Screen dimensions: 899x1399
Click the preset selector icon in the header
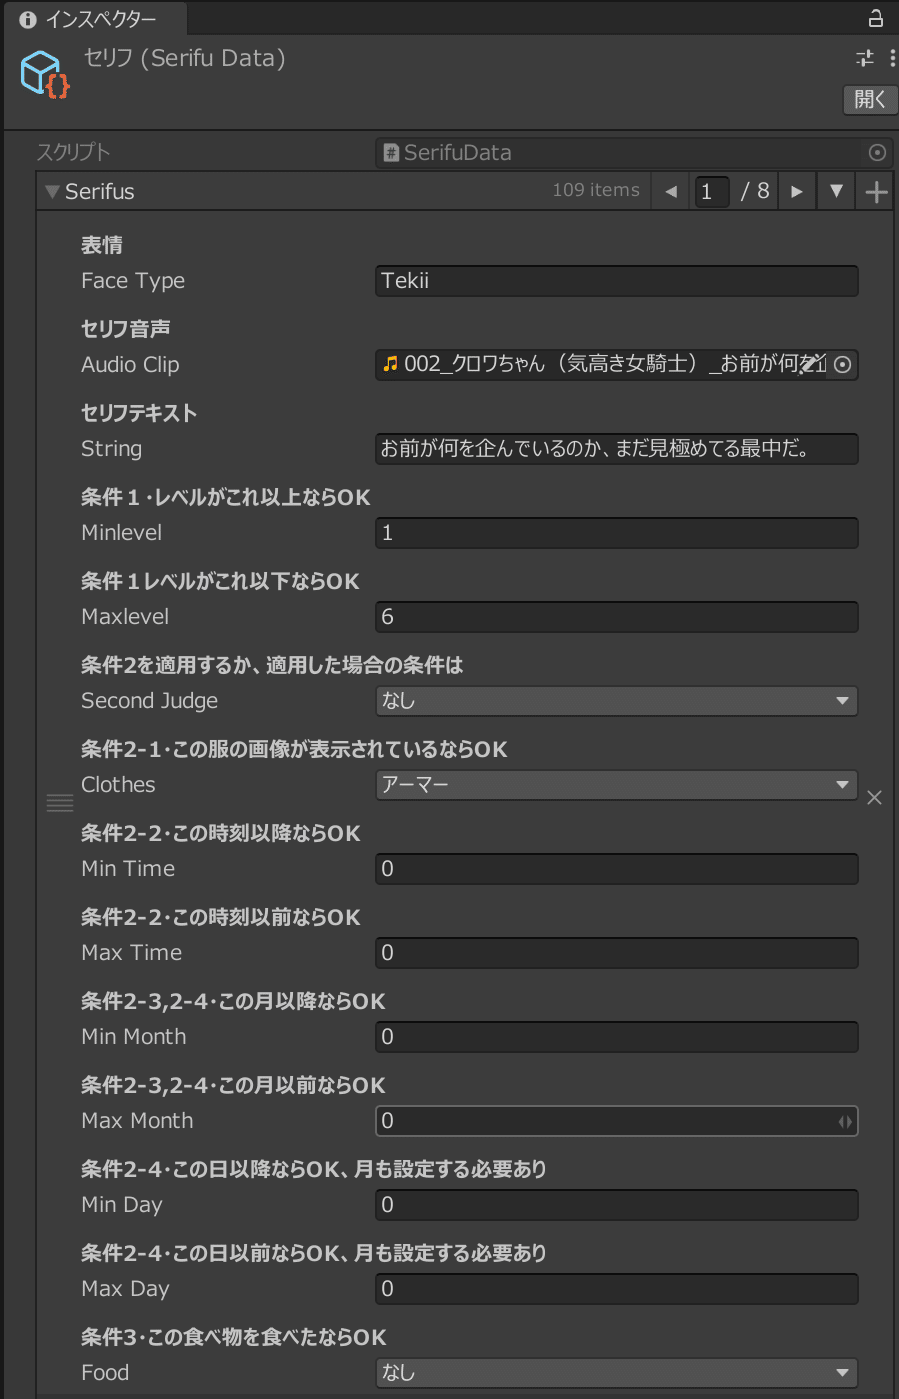tap(863, 58)
